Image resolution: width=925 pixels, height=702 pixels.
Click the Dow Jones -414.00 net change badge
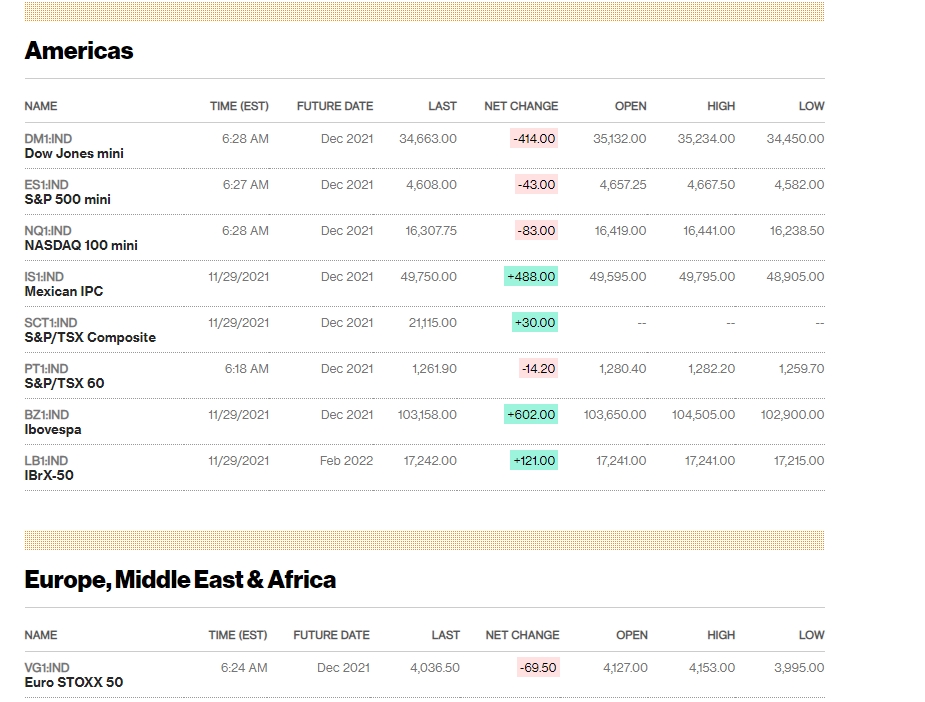534,139
